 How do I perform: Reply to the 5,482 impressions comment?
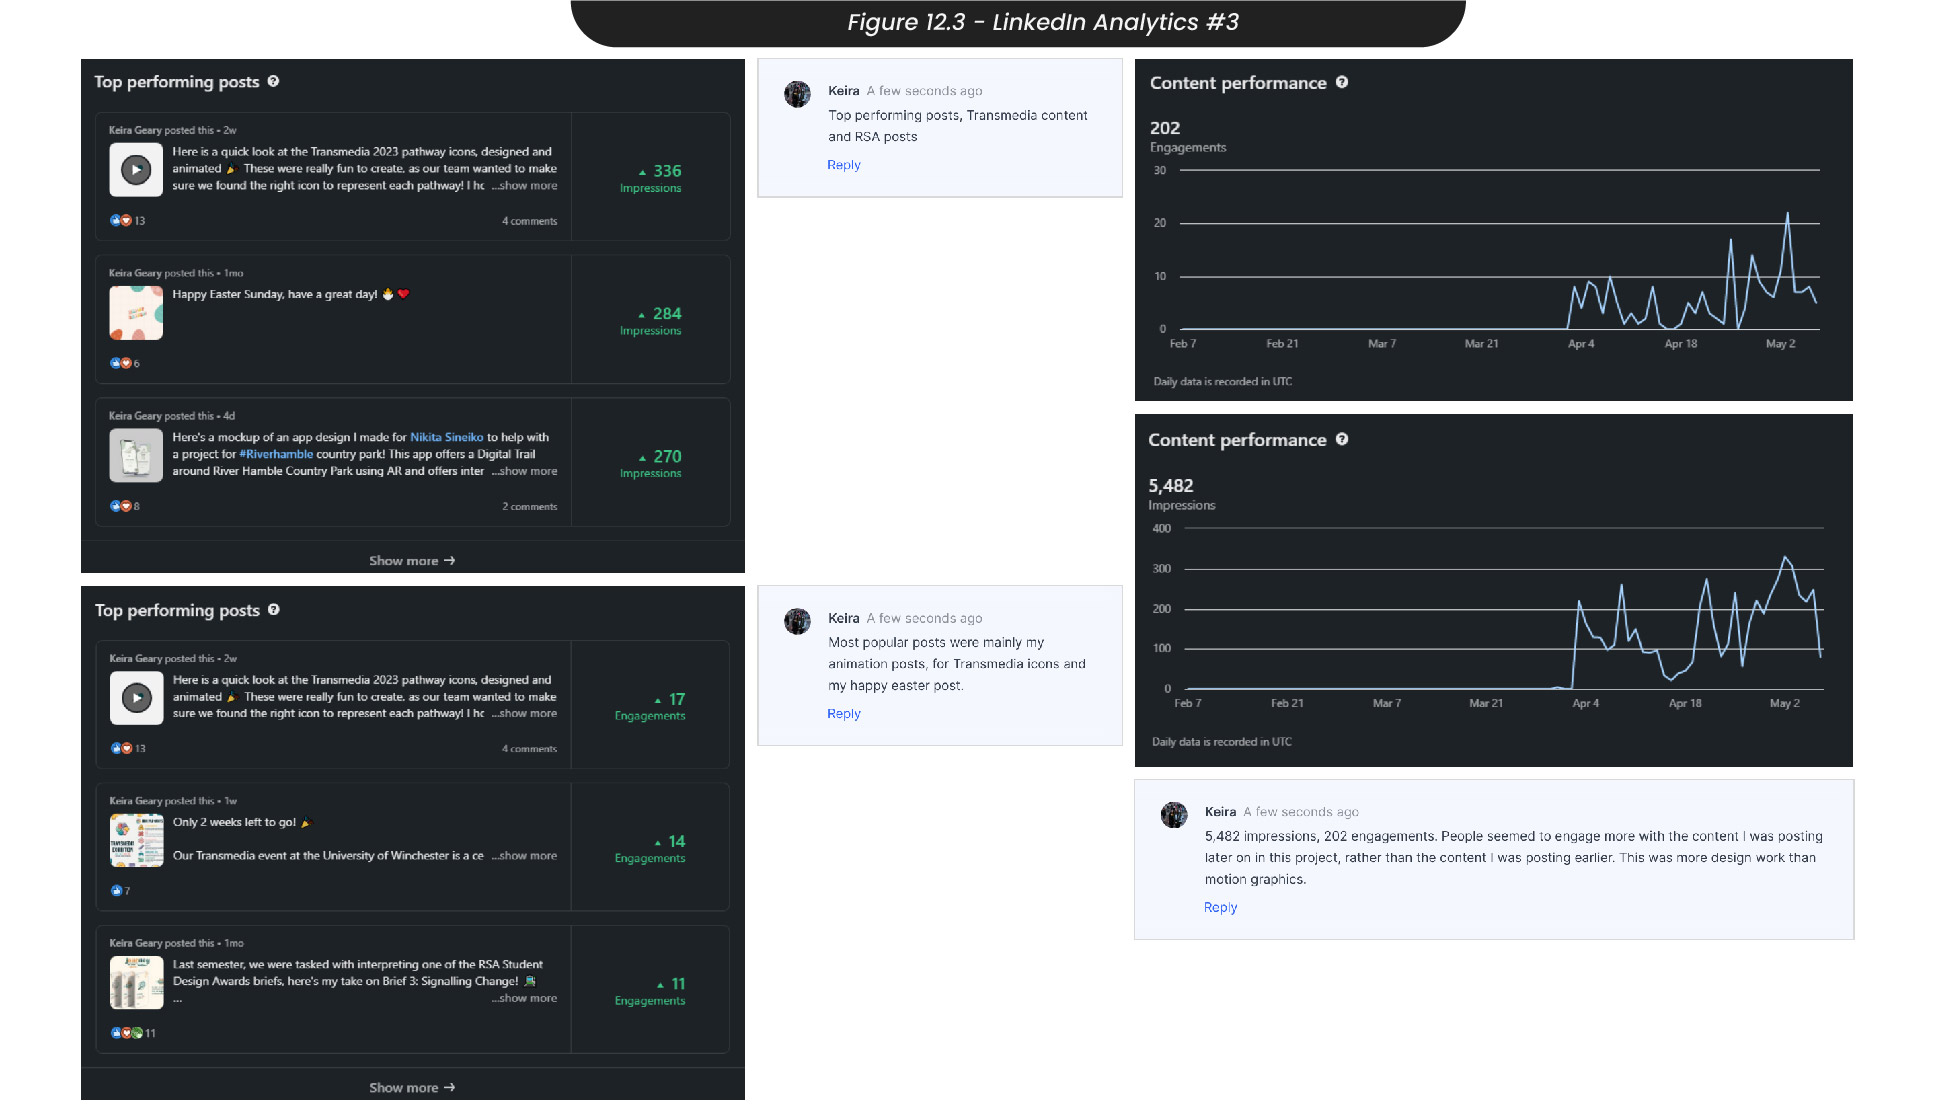pos(1220,908)
